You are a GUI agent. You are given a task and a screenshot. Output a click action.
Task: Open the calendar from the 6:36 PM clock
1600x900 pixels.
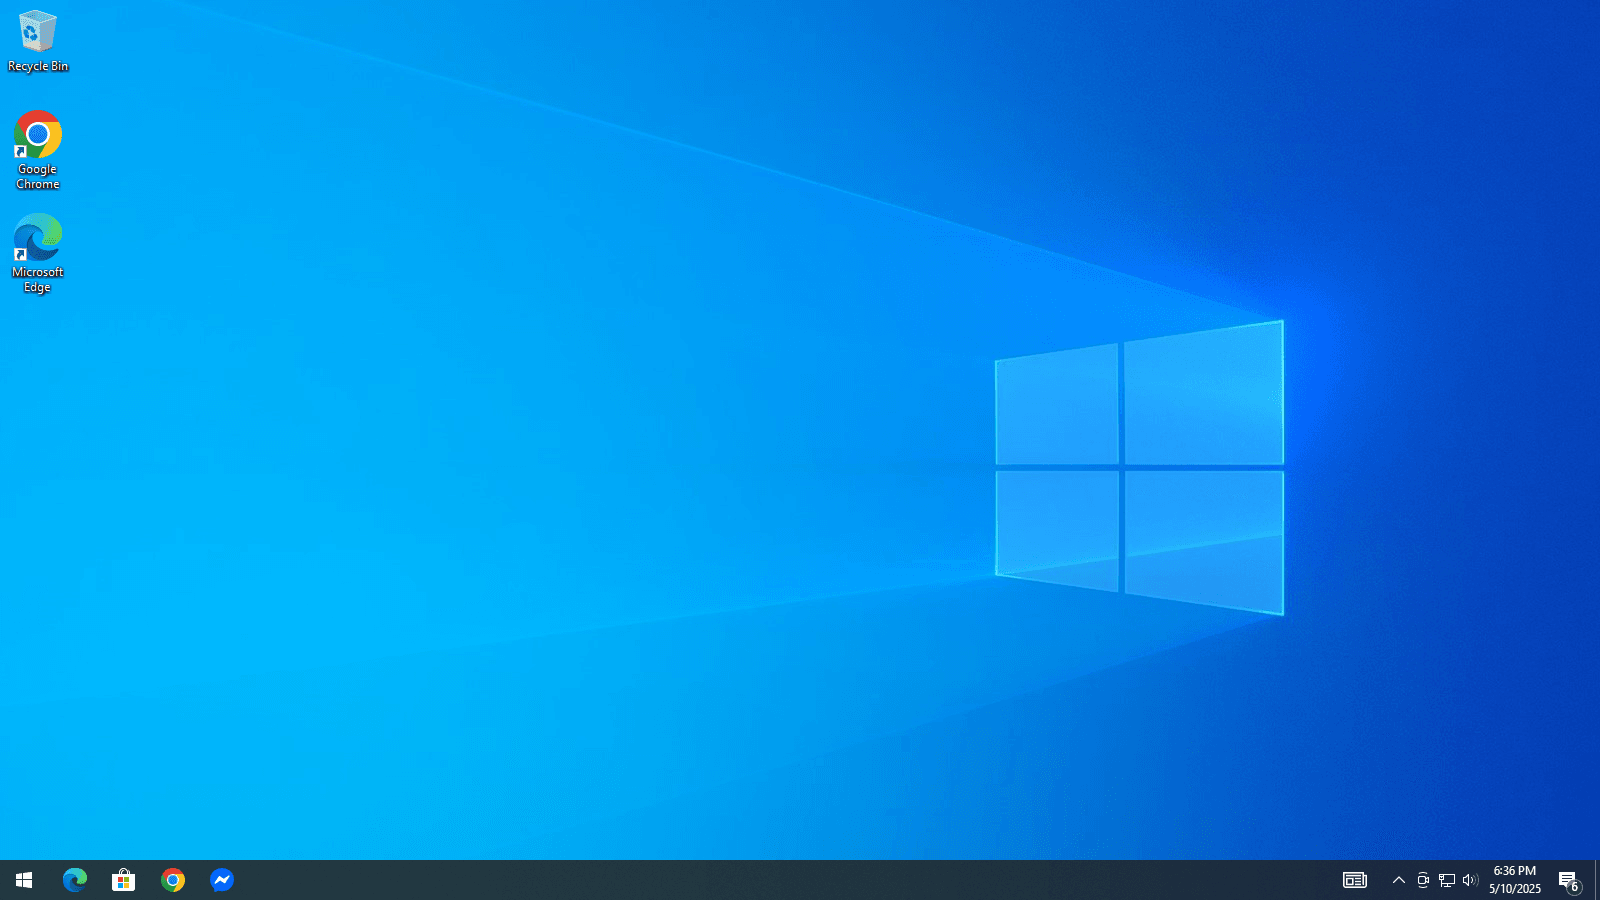(x=1514, y=880)
